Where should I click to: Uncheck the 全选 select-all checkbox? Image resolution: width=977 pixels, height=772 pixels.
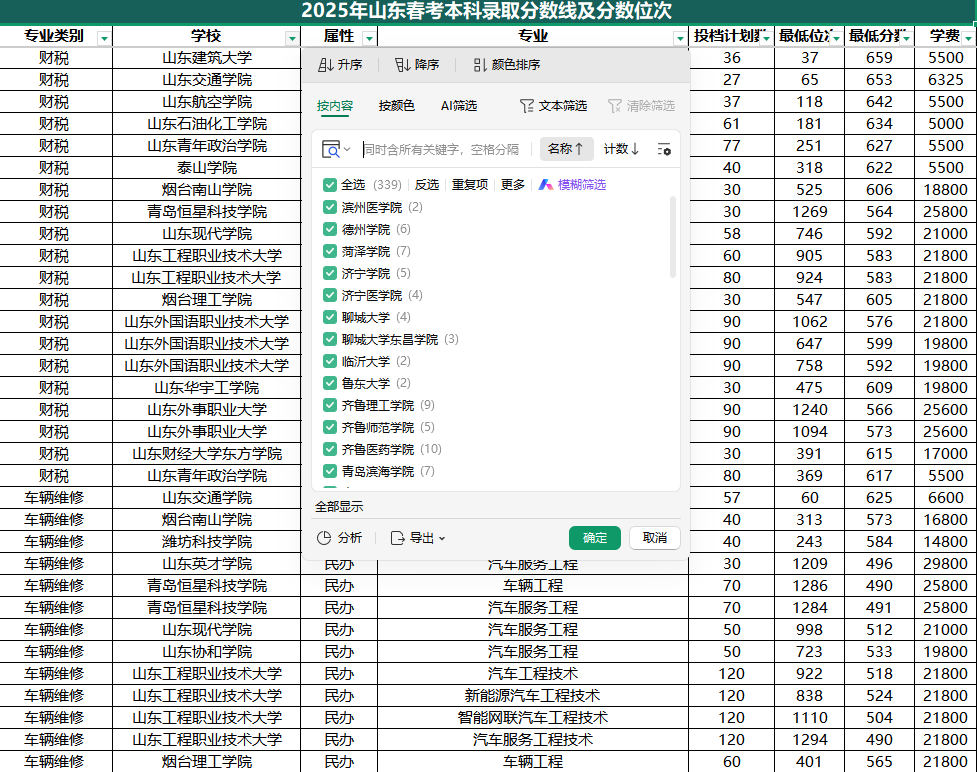click(330, 185)
